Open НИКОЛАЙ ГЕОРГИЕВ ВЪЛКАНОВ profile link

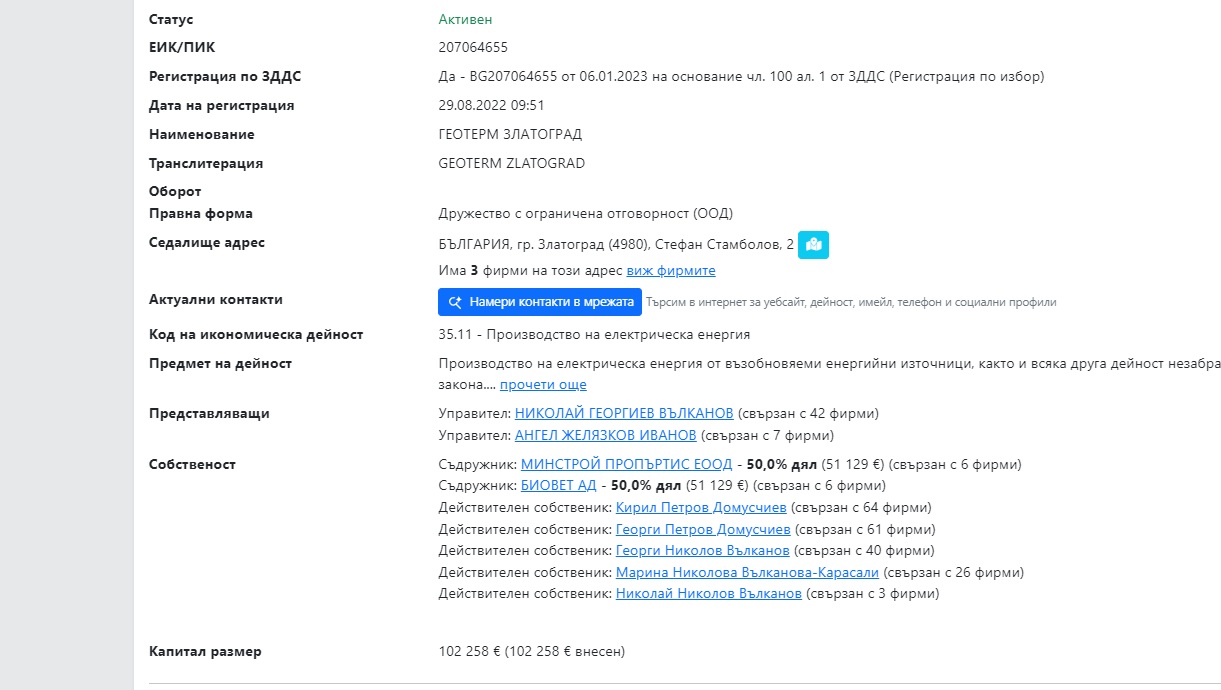pyautogui.click(x=624, y=413)
